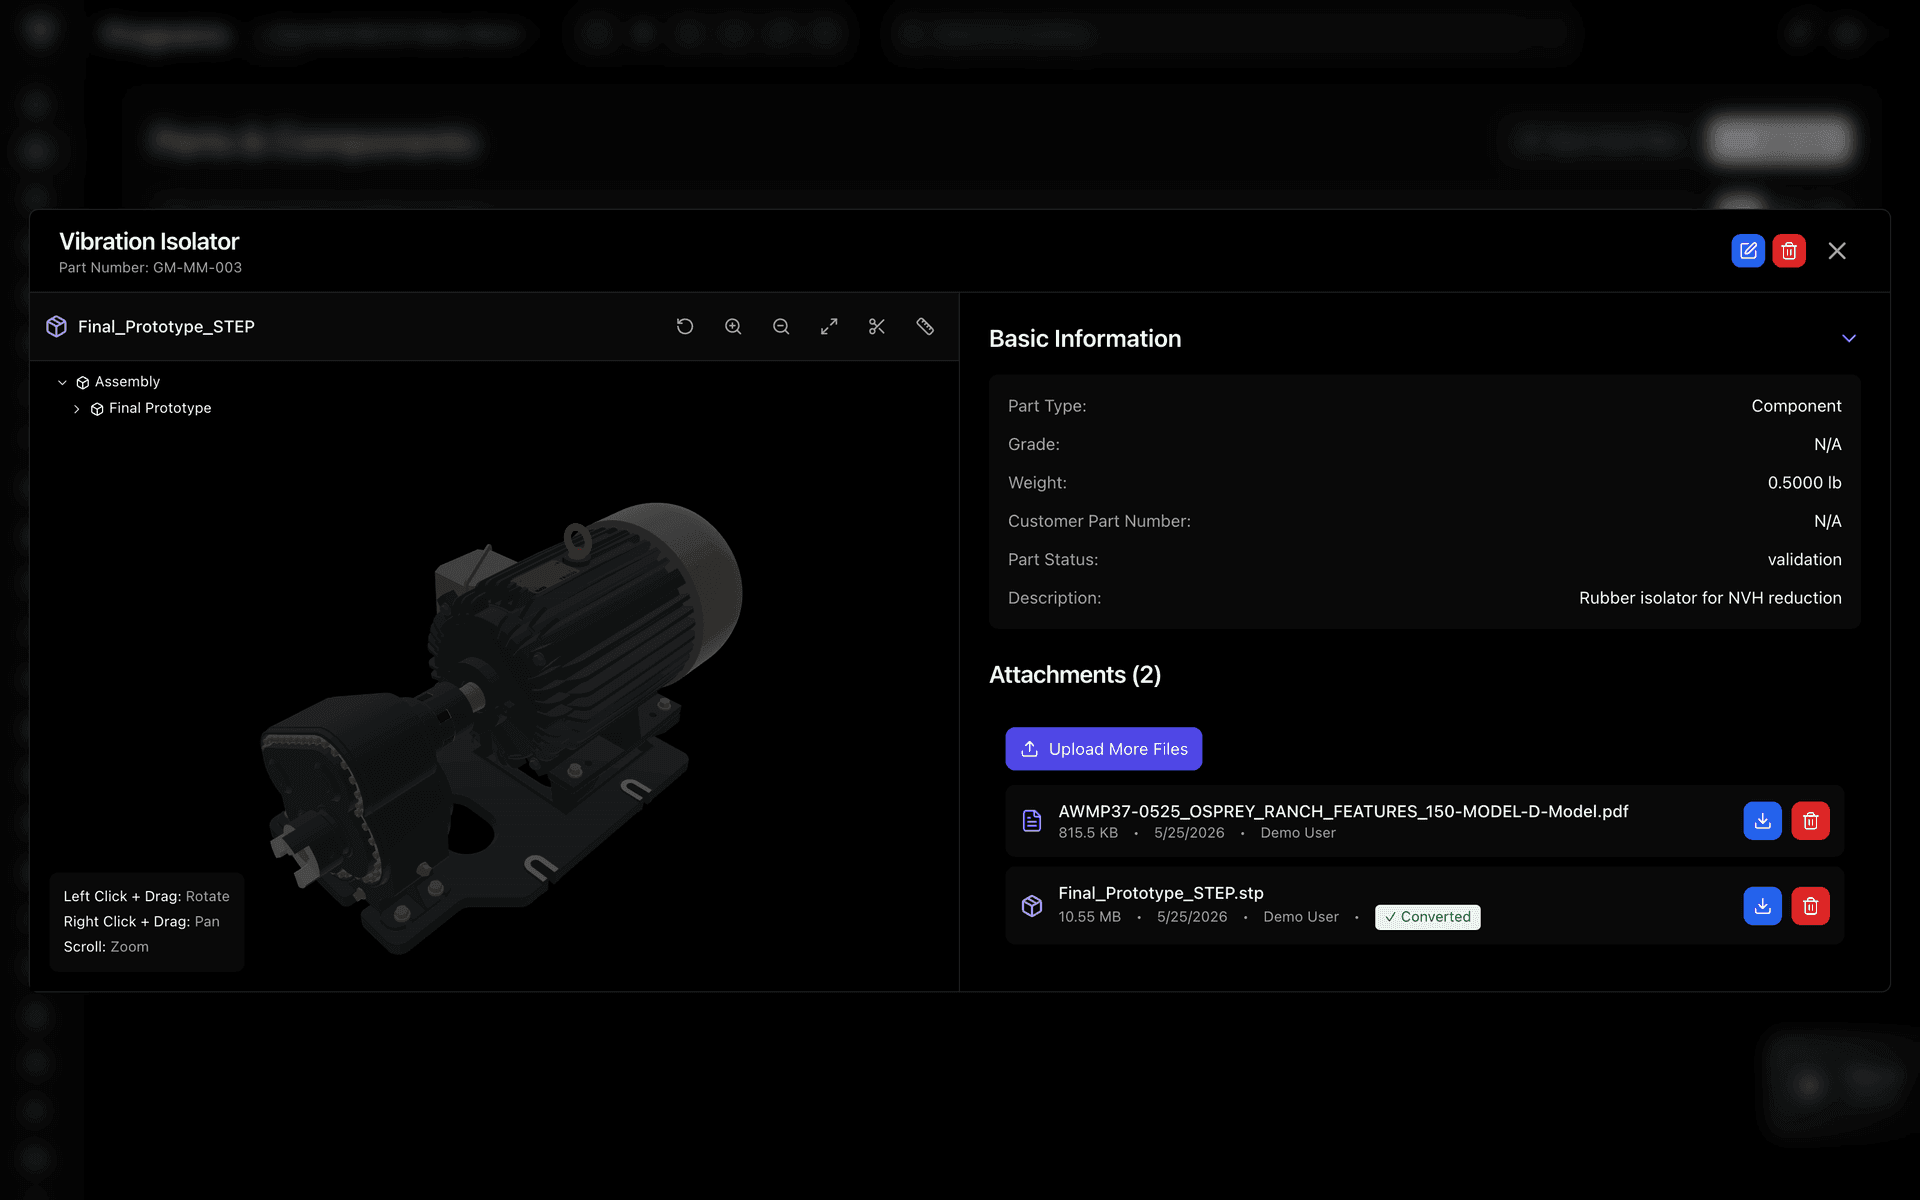1920x1200 pixels.
Task: Click the Part Type value Component
Action: point(1796,406)
